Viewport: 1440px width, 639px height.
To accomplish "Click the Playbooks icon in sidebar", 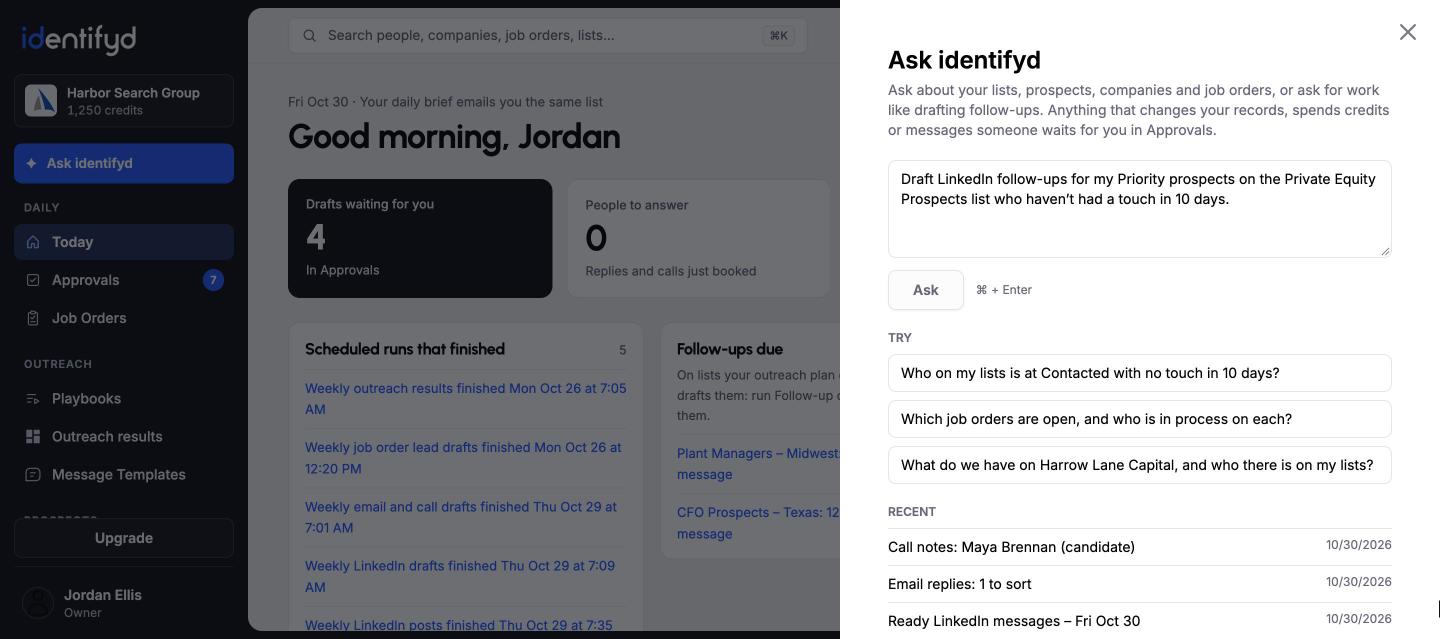I will click(x=33, y=398).
